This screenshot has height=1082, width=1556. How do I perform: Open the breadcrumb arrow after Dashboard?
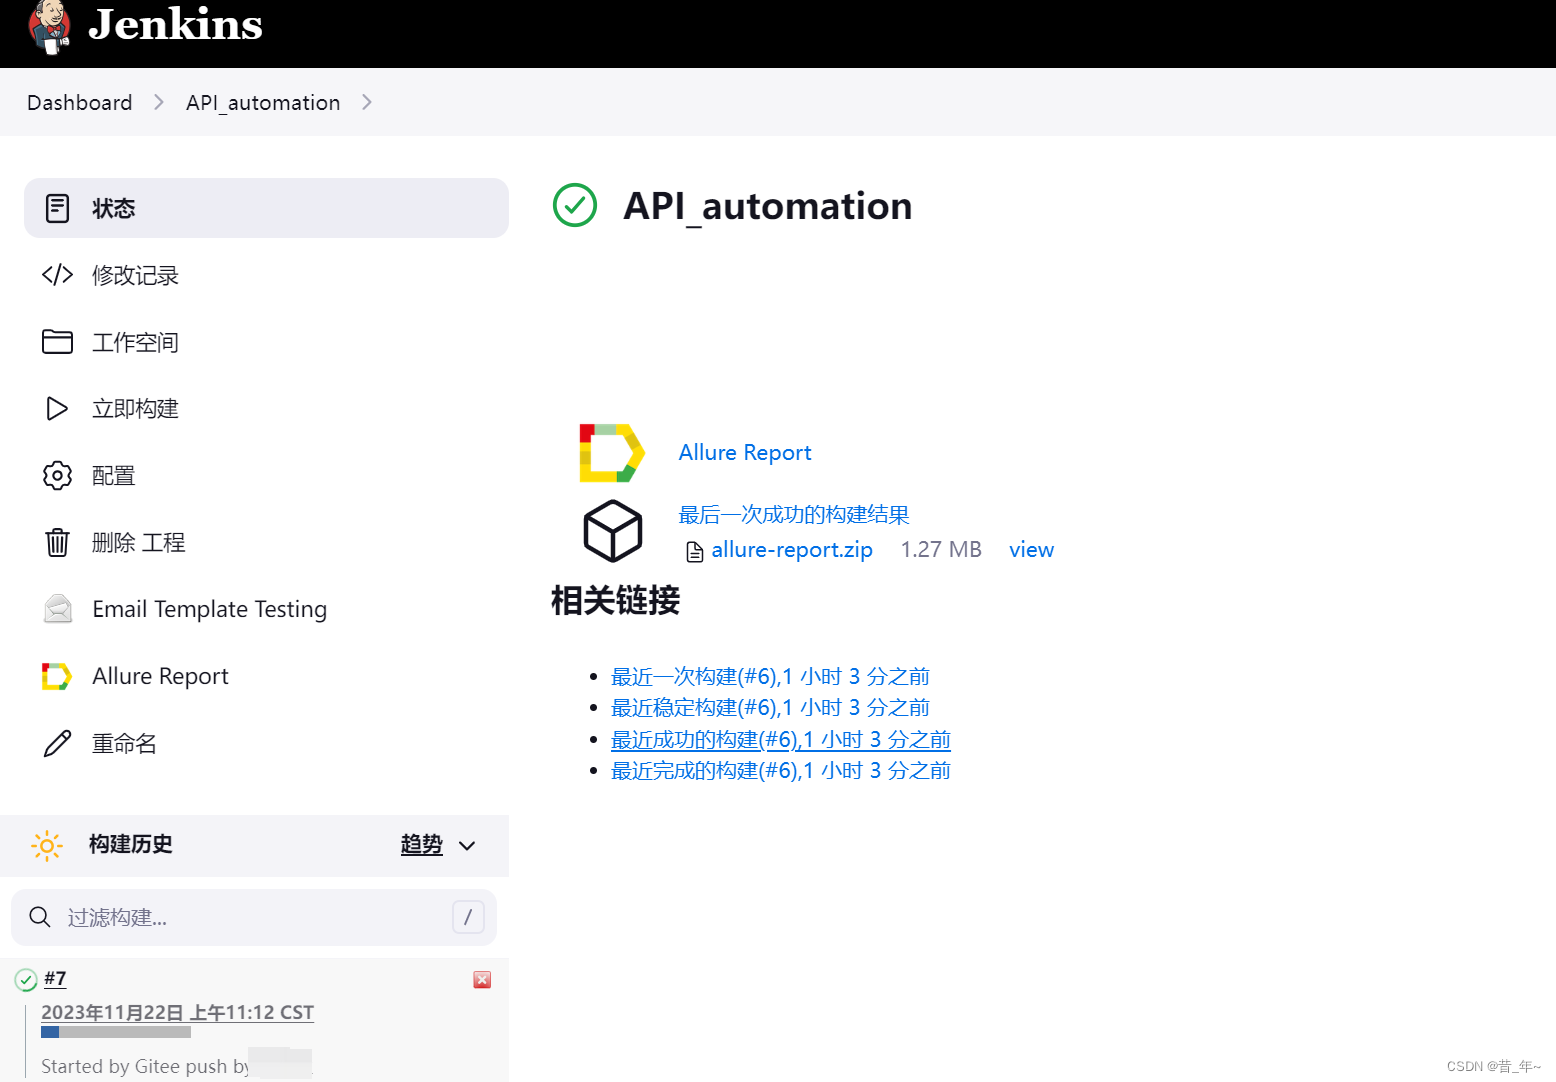tap(159, 102)
